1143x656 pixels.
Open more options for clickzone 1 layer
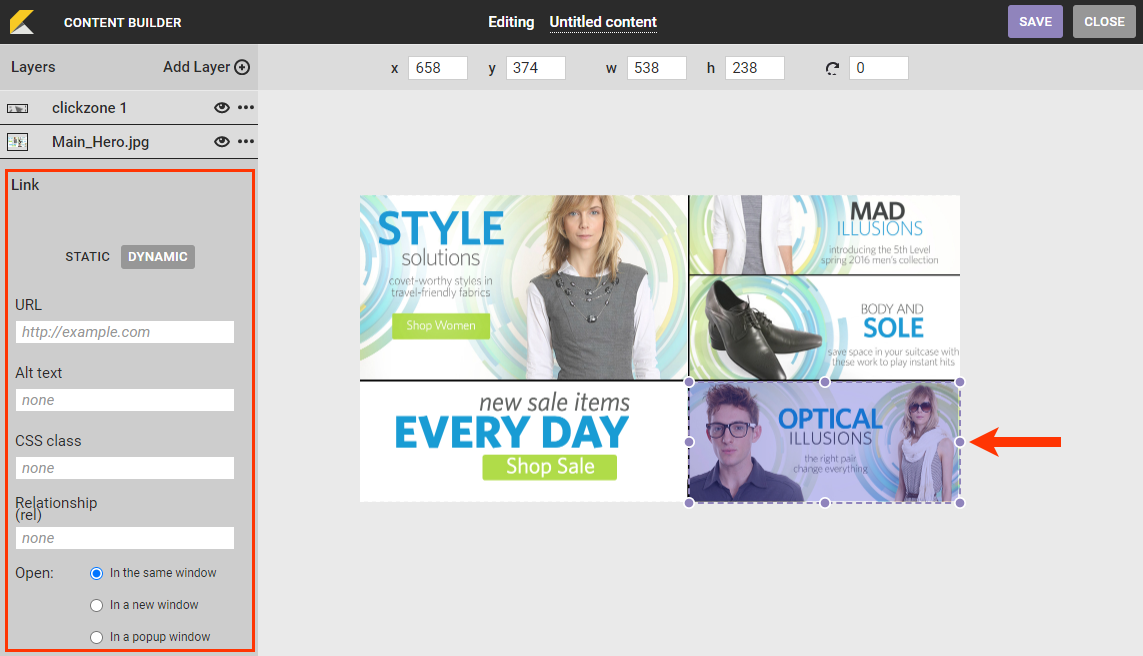click(x=246, y=108)
